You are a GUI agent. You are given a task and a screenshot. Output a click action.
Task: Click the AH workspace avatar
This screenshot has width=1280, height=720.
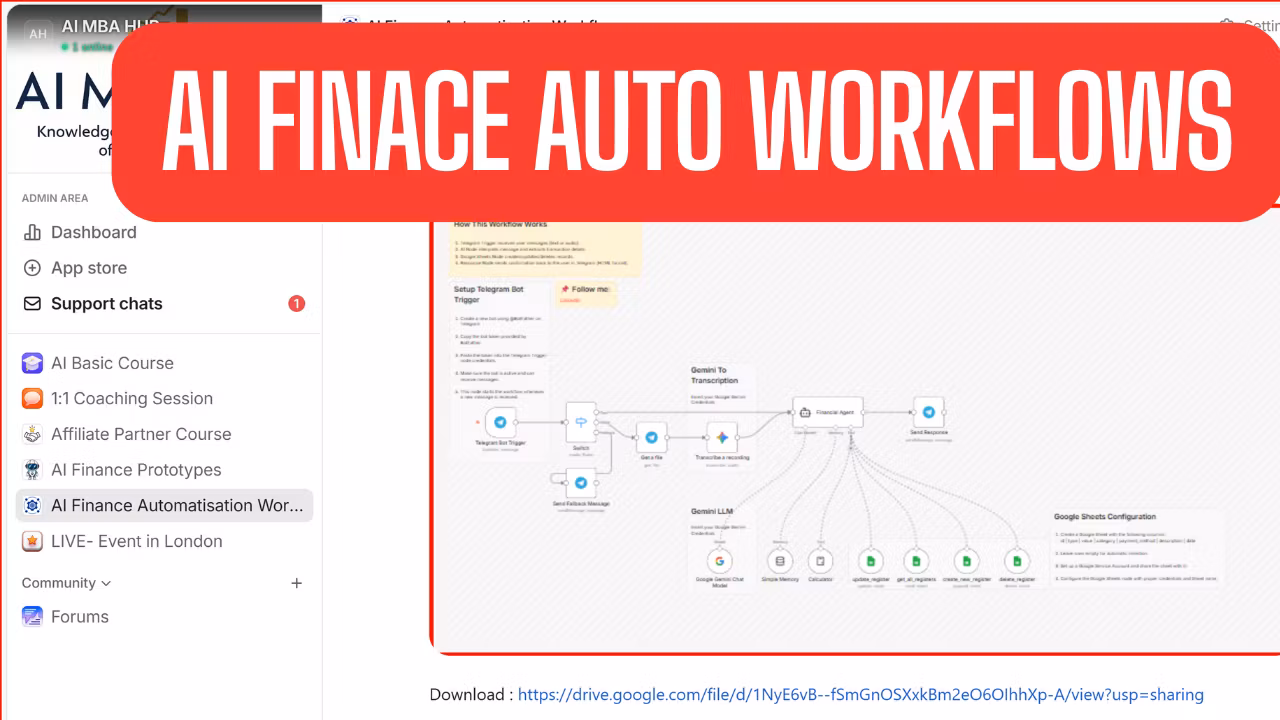(38, 34)
